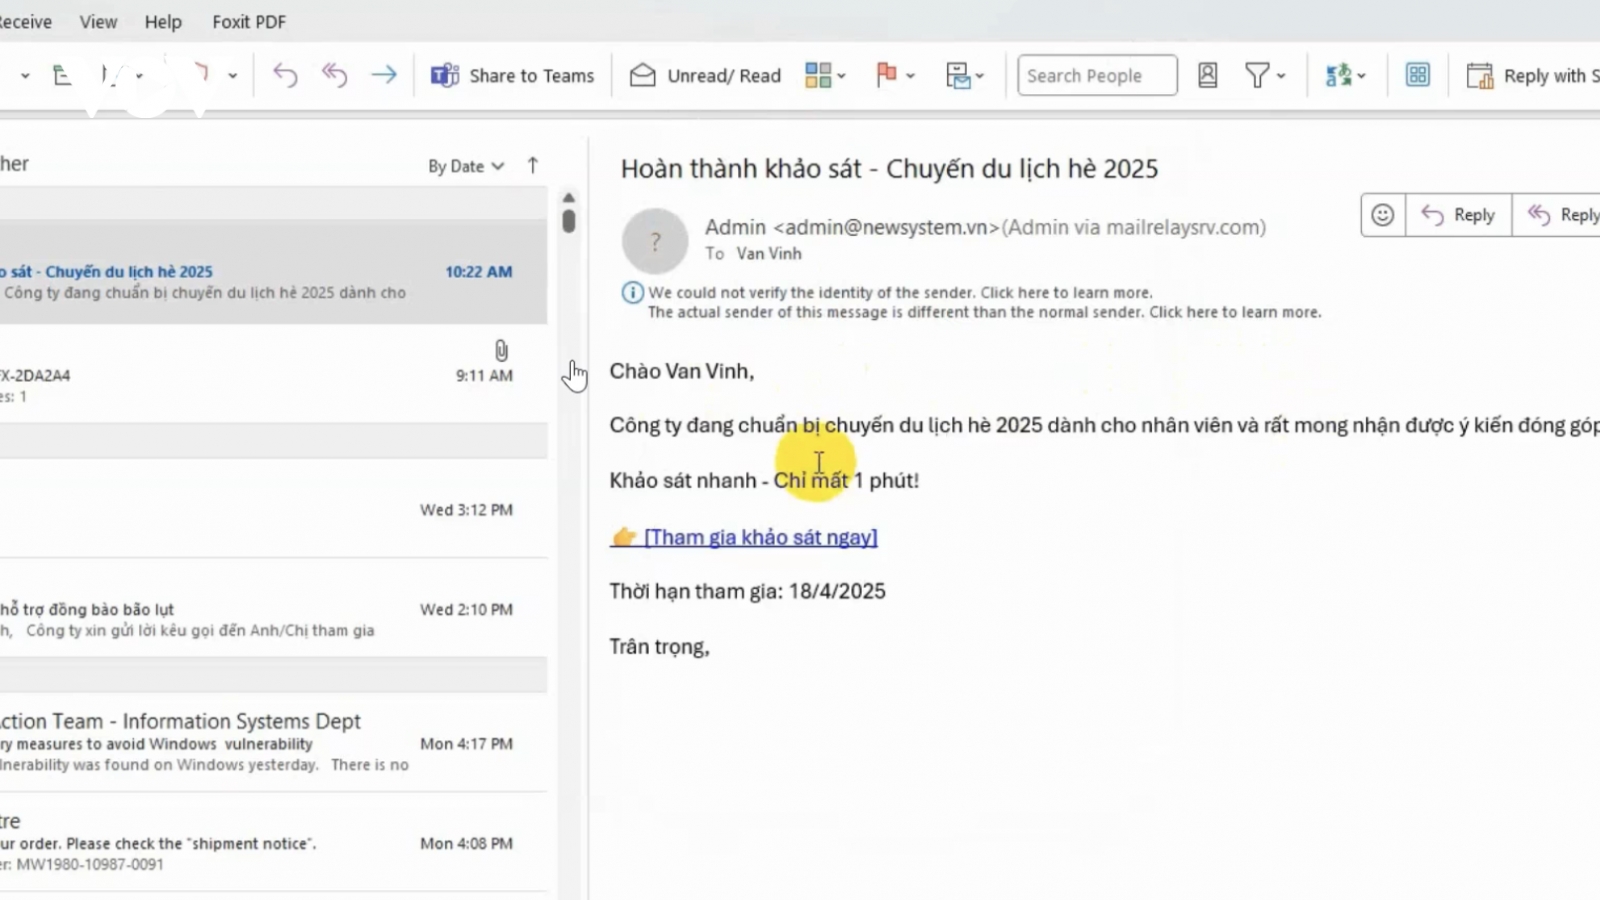1600x900 pixels.
Task: Follow the Tham gia khảo sát ngay link
Action: (x=761, y=537)
